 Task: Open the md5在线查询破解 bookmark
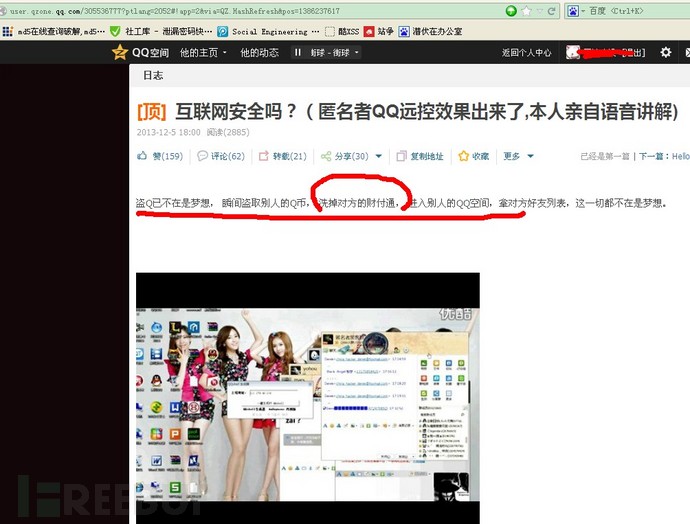(x=61, y=31)
